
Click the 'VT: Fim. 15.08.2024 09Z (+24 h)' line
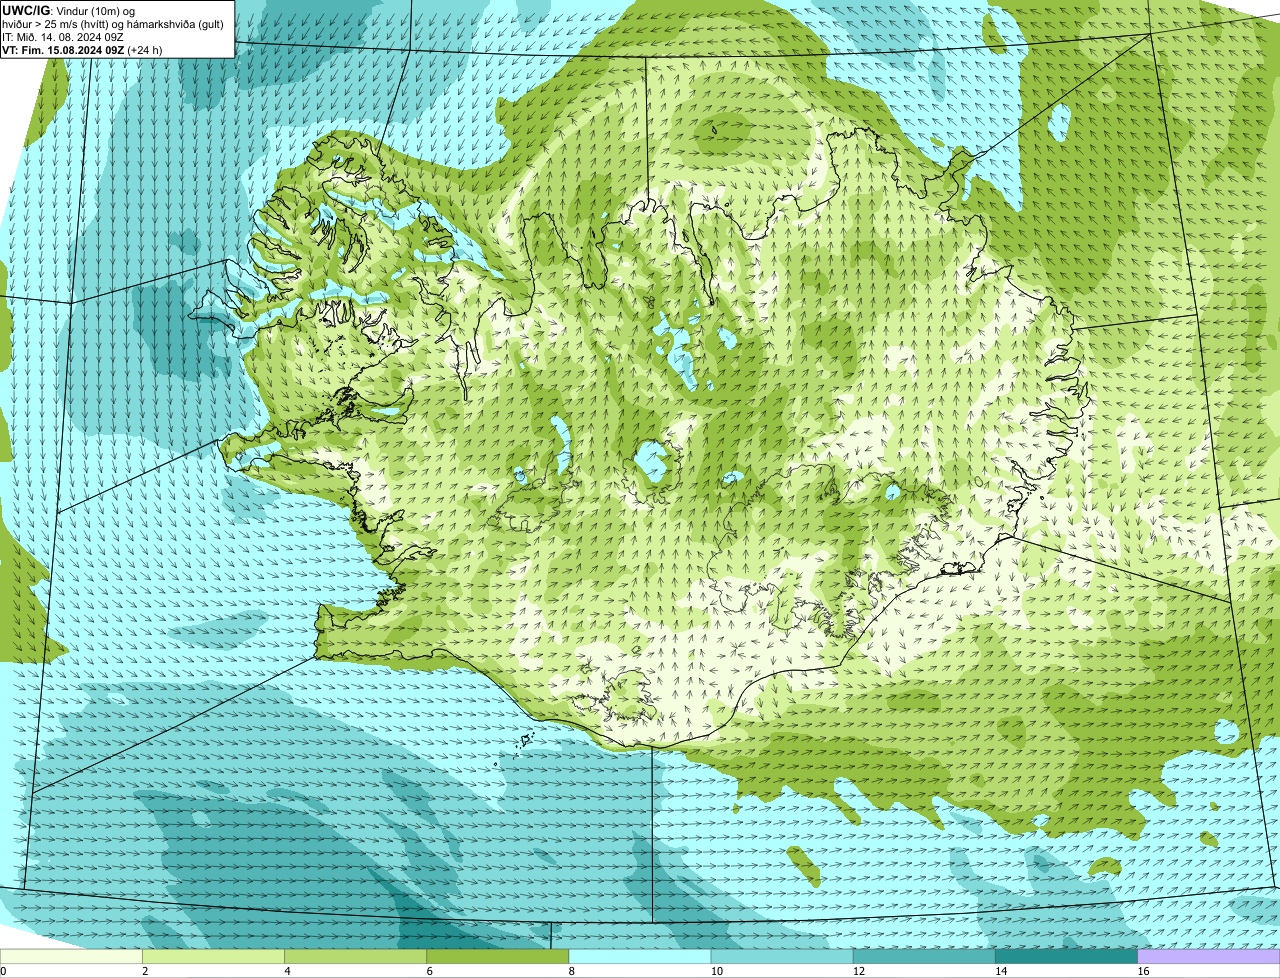click(x=82, y=50)
